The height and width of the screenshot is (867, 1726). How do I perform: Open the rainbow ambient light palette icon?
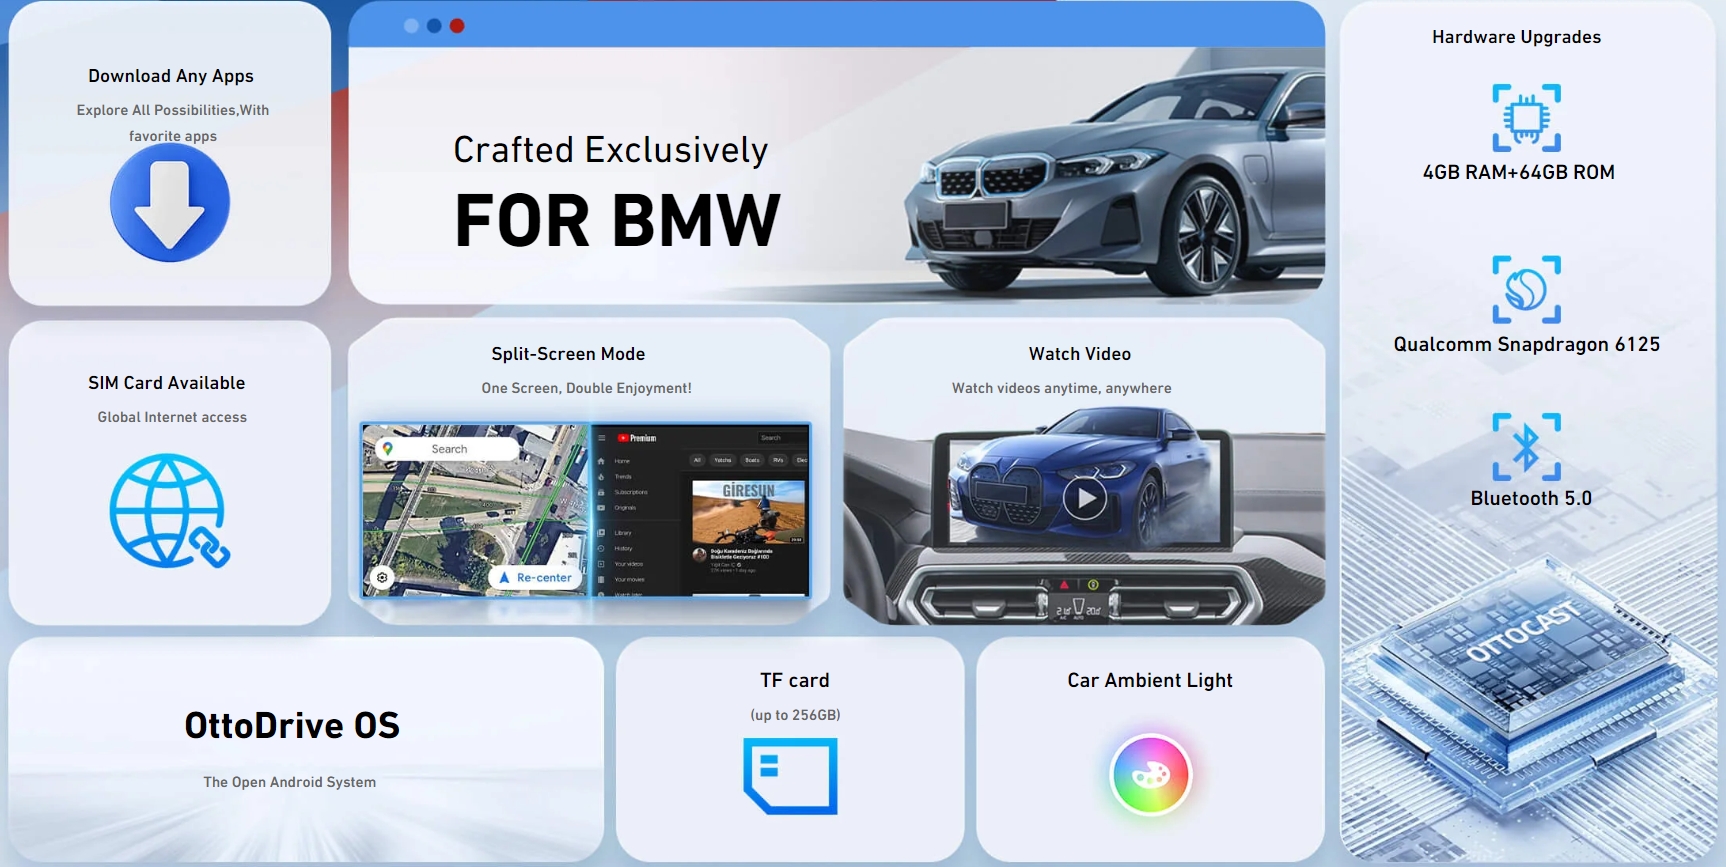pos(1151,775)
